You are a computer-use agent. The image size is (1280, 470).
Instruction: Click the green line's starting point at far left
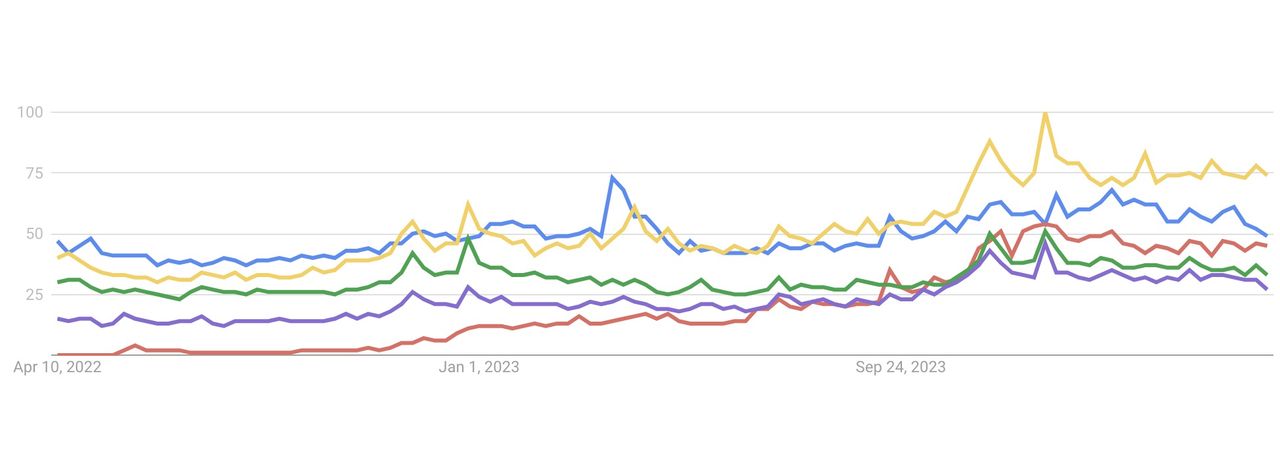coord(58,282)
